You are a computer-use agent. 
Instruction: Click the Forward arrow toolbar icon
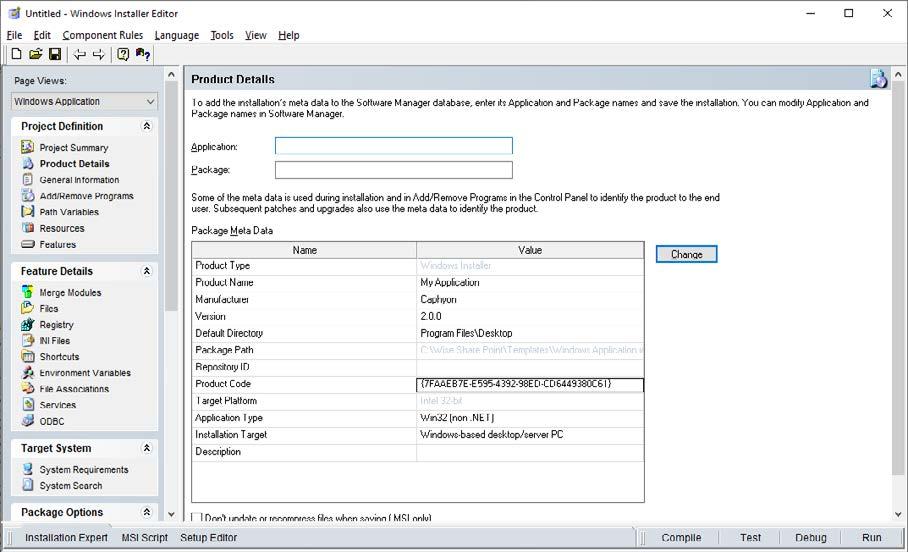pyautogui.click(x=99, y=54)
